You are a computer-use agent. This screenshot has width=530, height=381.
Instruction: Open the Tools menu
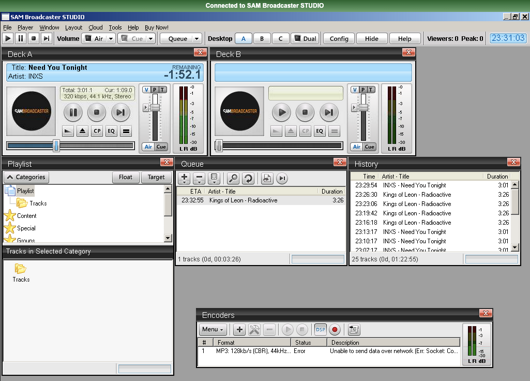click(x=115, y=27)
